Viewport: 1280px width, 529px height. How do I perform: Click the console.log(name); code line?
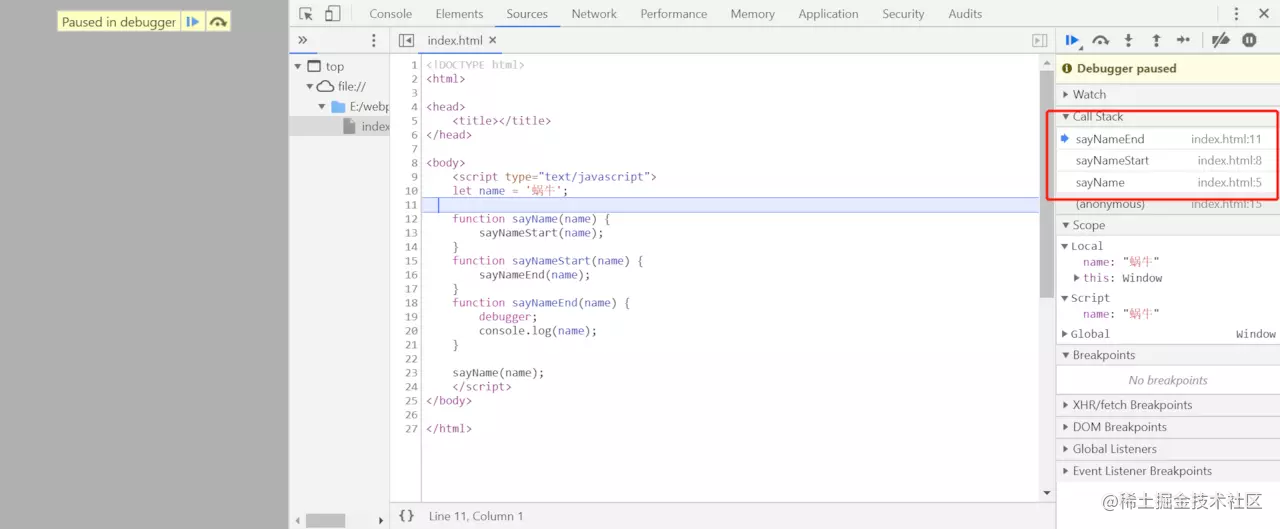point(538,330)
